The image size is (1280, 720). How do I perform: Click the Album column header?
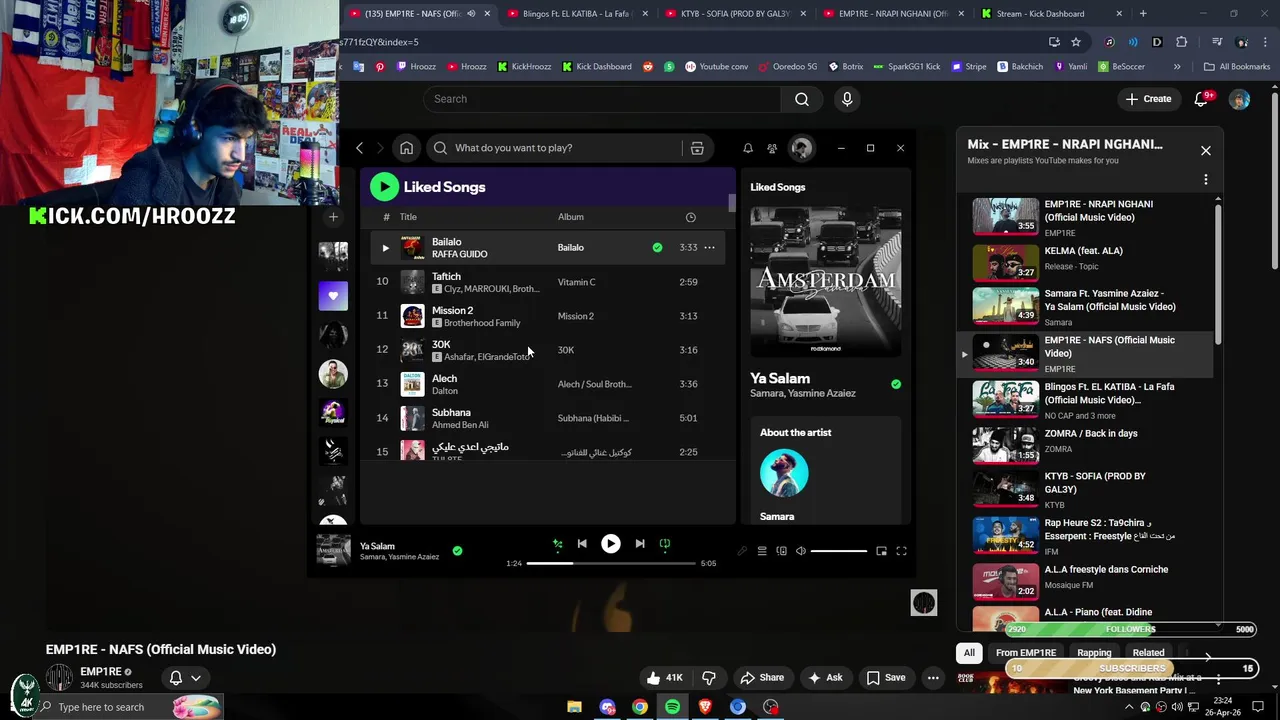[x=571, y=217]
